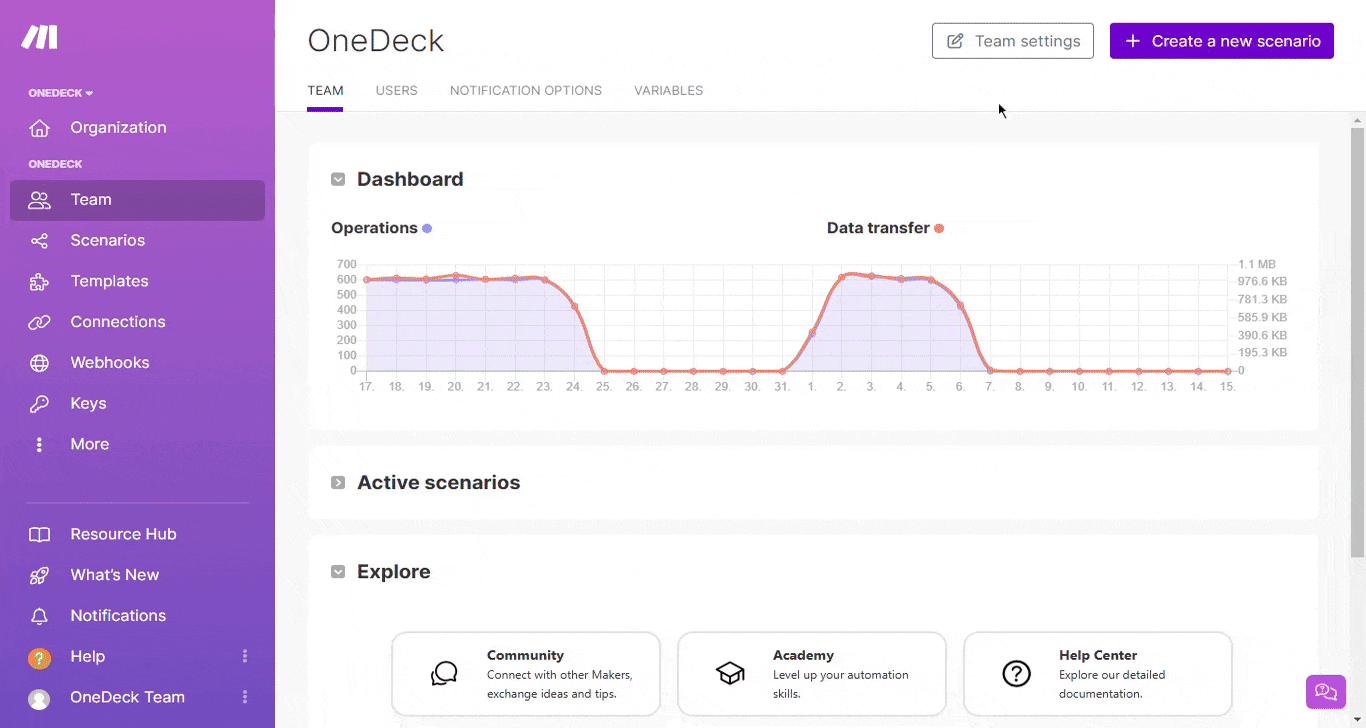The width and height of the screenshot is (1366, 728).
Task: Click the Webhooks globe icon
Action: [x=39, y=363]
